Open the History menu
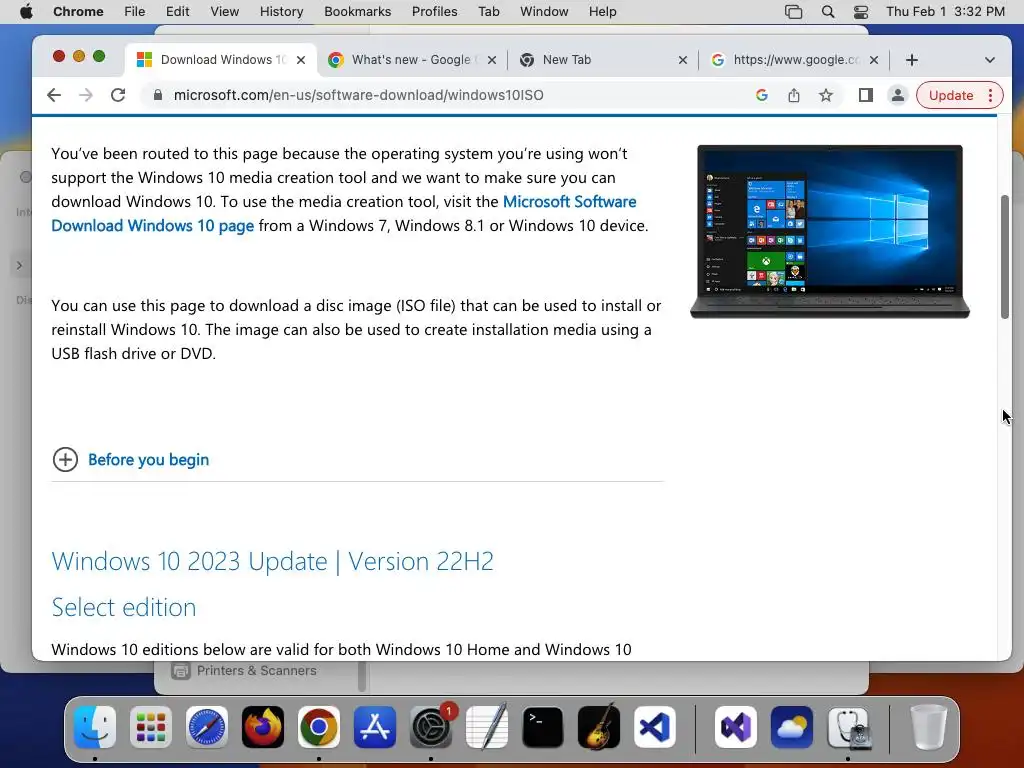 281,12
